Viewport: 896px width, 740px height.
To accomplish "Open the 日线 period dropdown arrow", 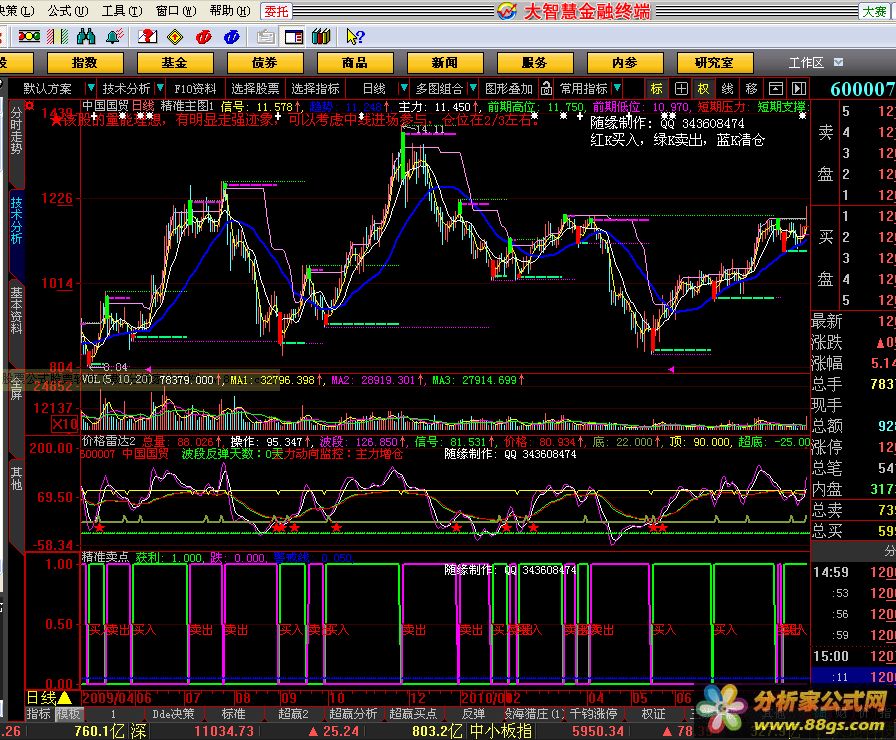I will 404,88.
